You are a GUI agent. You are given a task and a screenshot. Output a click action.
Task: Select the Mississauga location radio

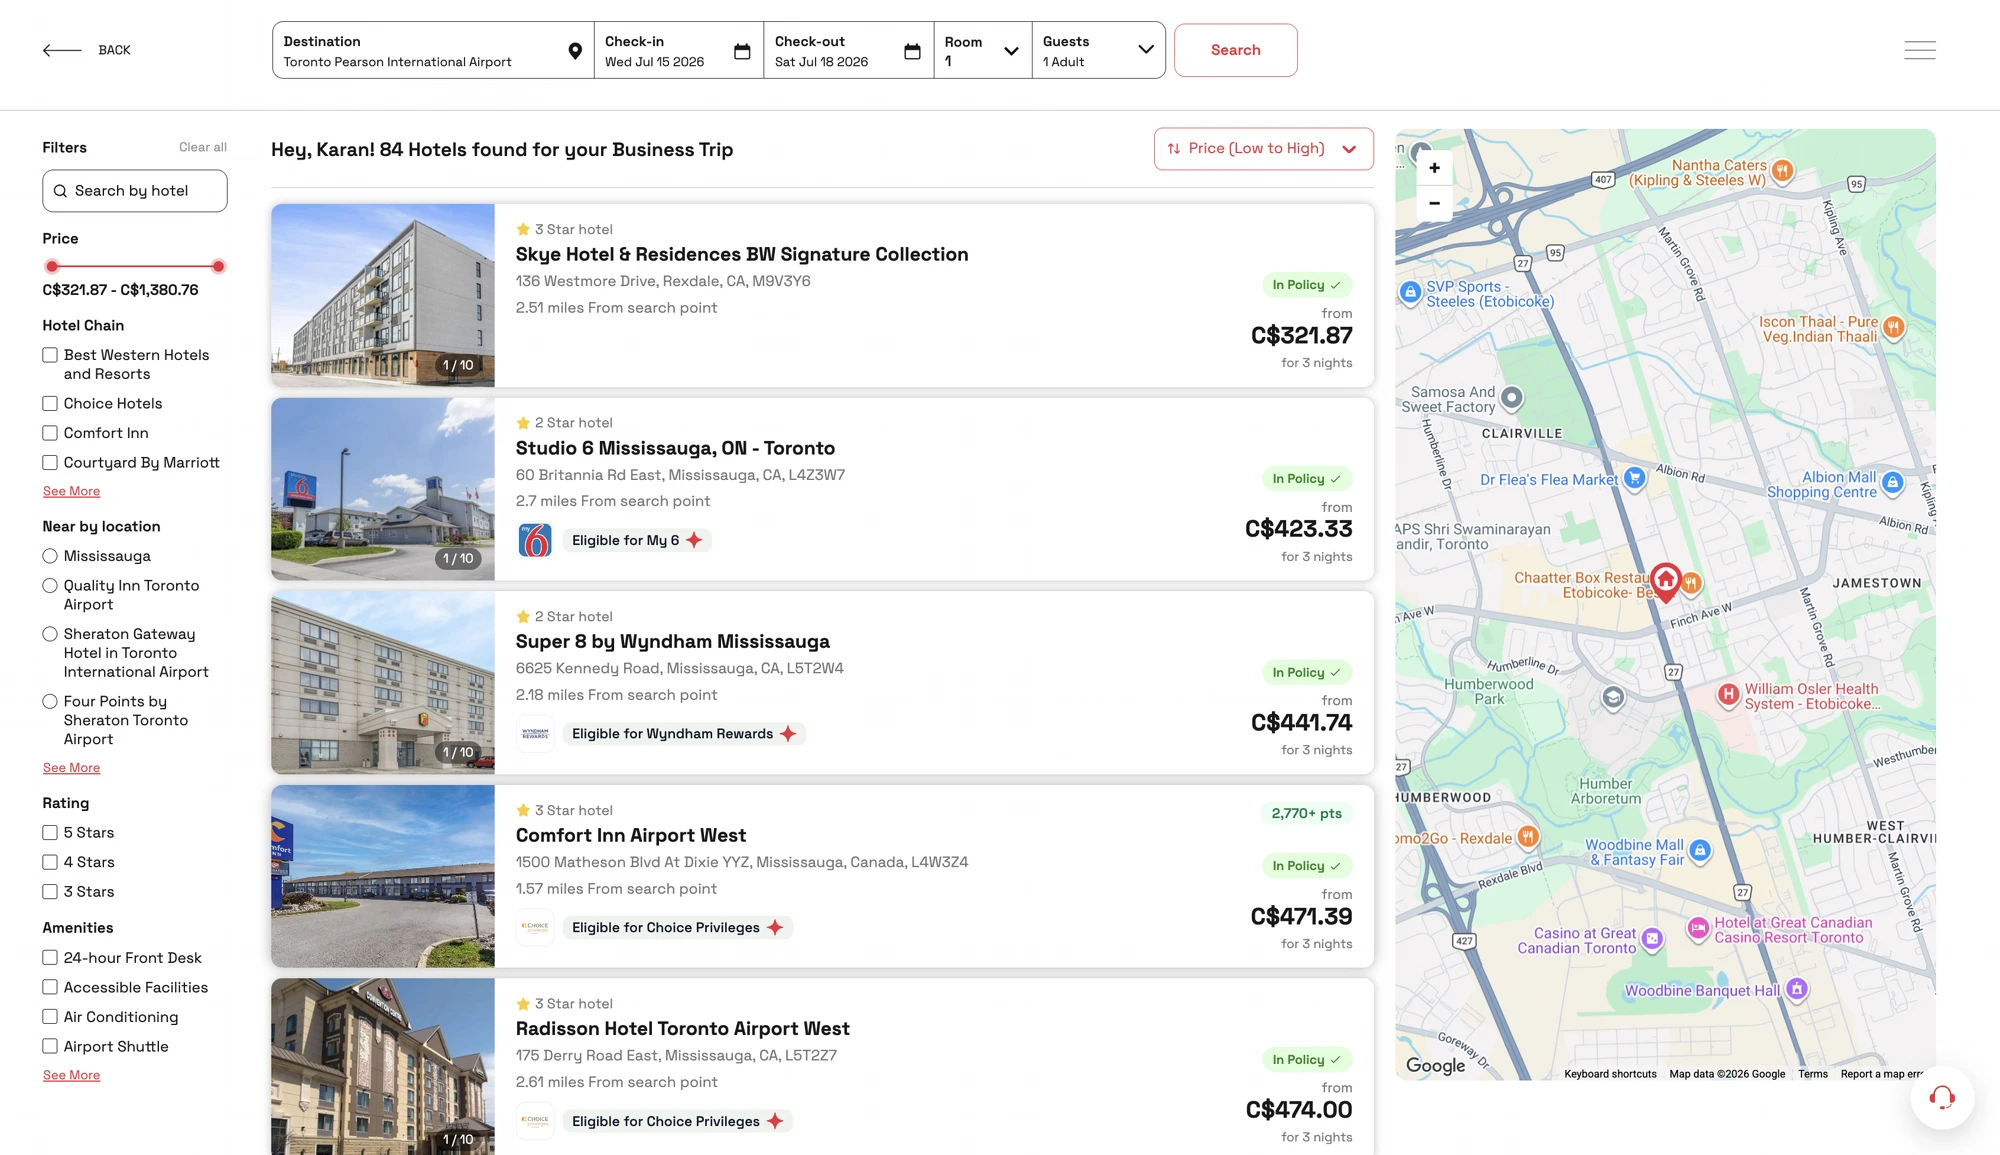(x=50, y=556)
